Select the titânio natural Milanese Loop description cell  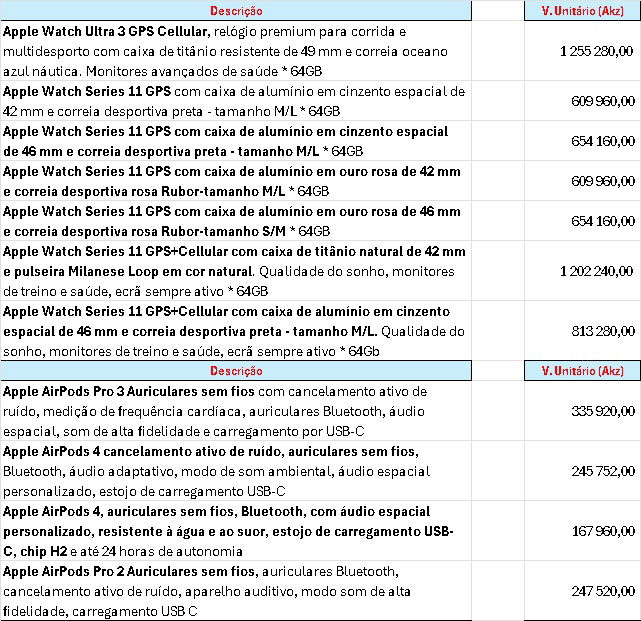pyautogui.click(x=236, y=271)
